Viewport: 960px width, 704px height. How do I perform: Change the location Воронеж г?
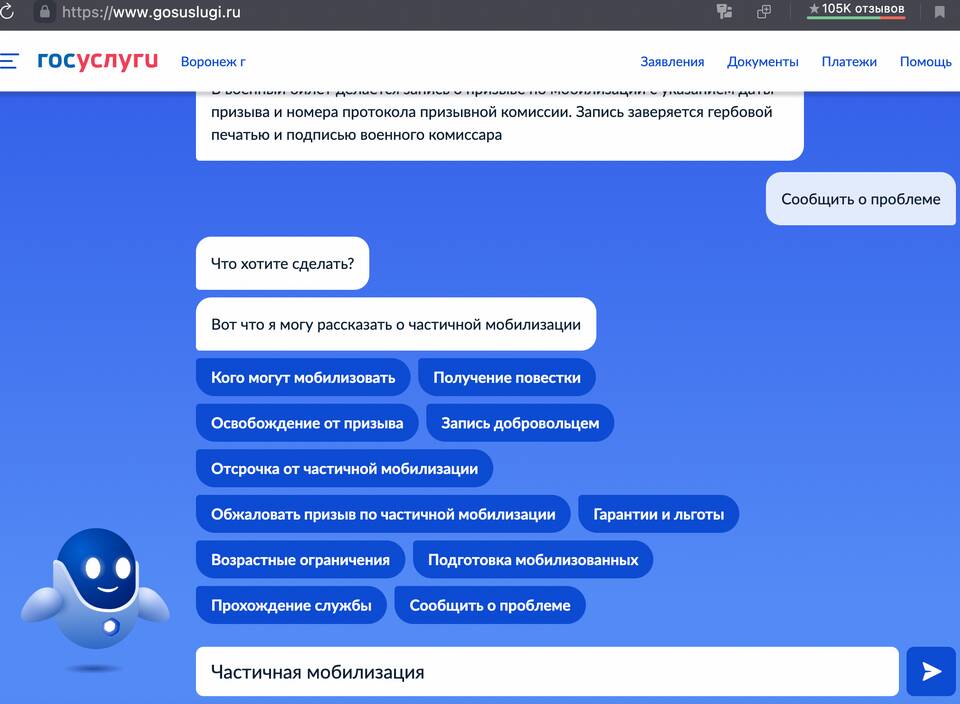point(213,62)
